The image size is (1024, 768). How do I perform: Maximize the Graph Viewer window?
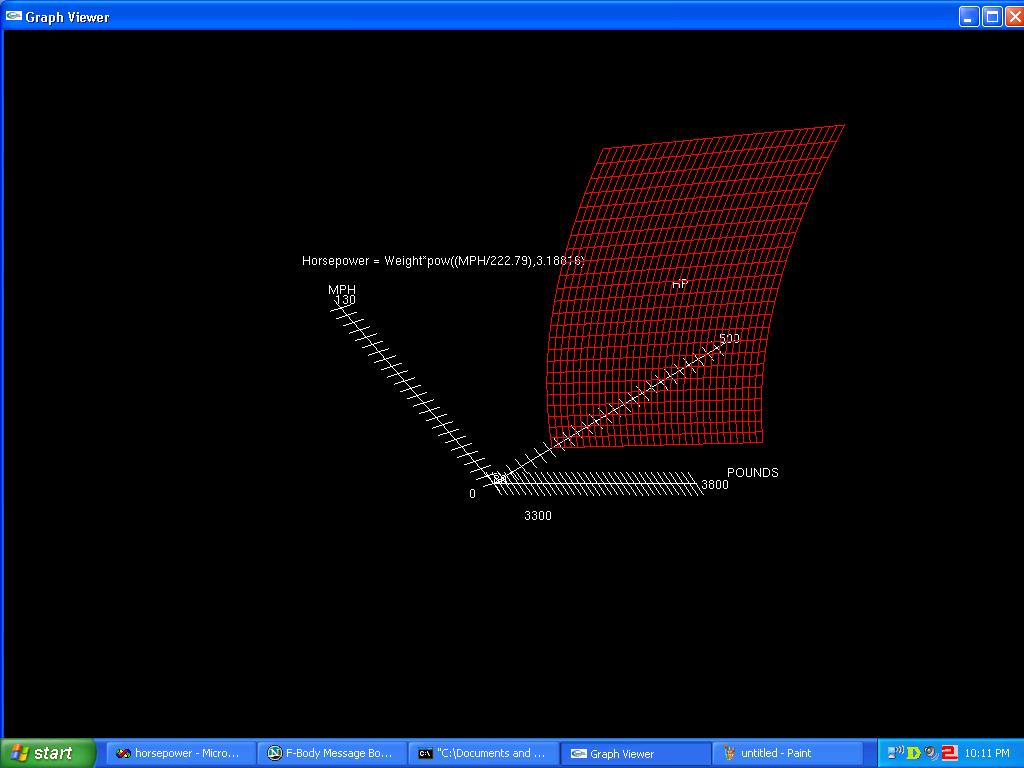[x=991, y=16]
